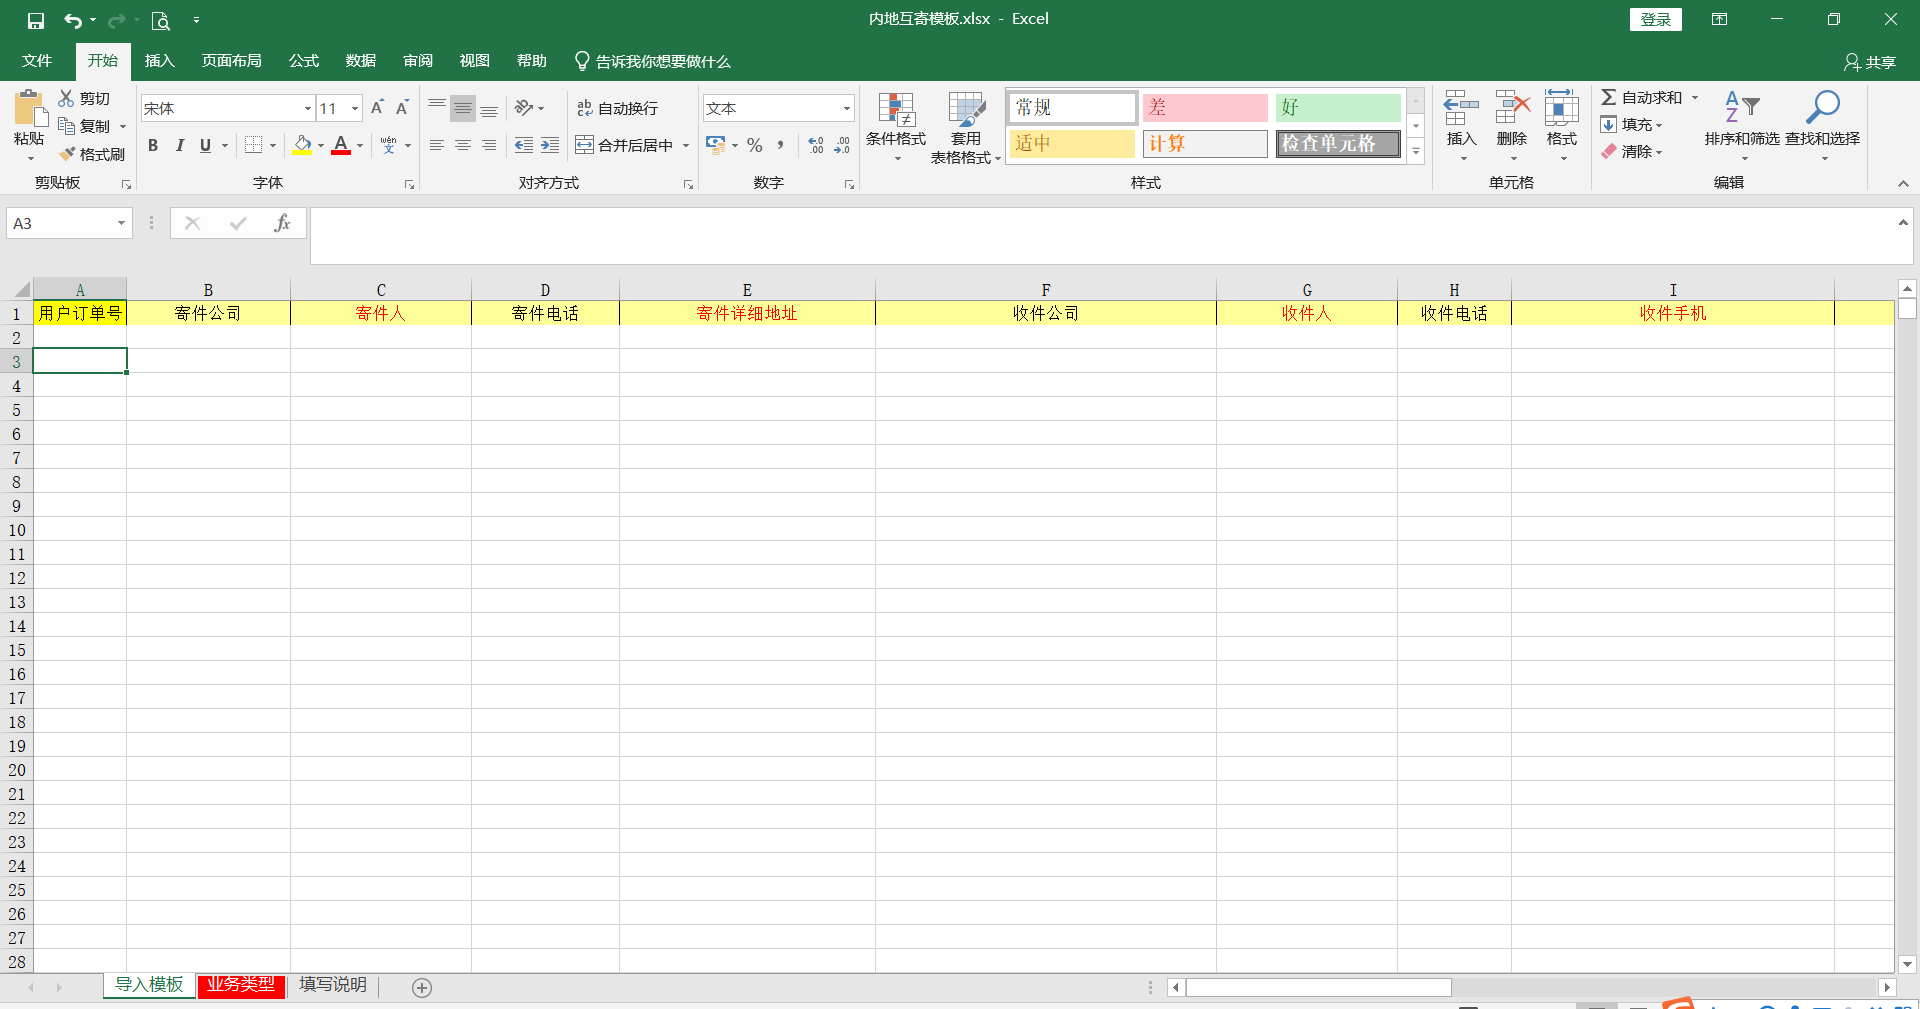Viewport: 1920px width, 1009px height.
Task: Expand the Merge and Center dropdown arrow
Action: [x=686, y=145]
